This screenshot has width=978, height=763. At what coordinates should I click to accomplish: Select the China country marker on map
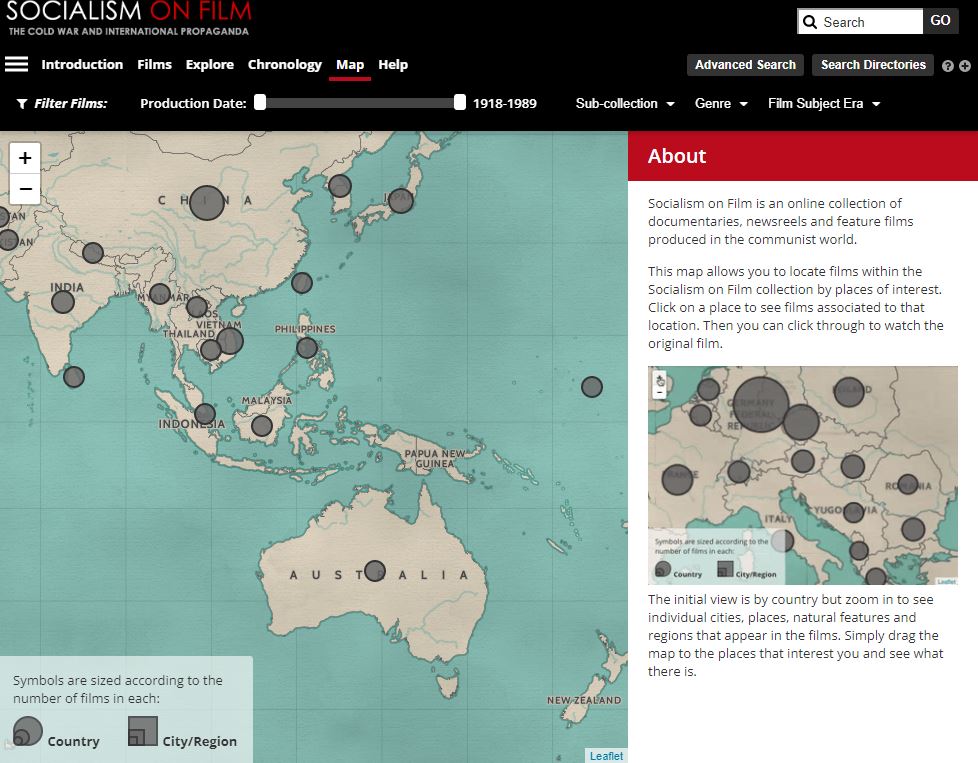pyautogui.click(x=207, y=203)
